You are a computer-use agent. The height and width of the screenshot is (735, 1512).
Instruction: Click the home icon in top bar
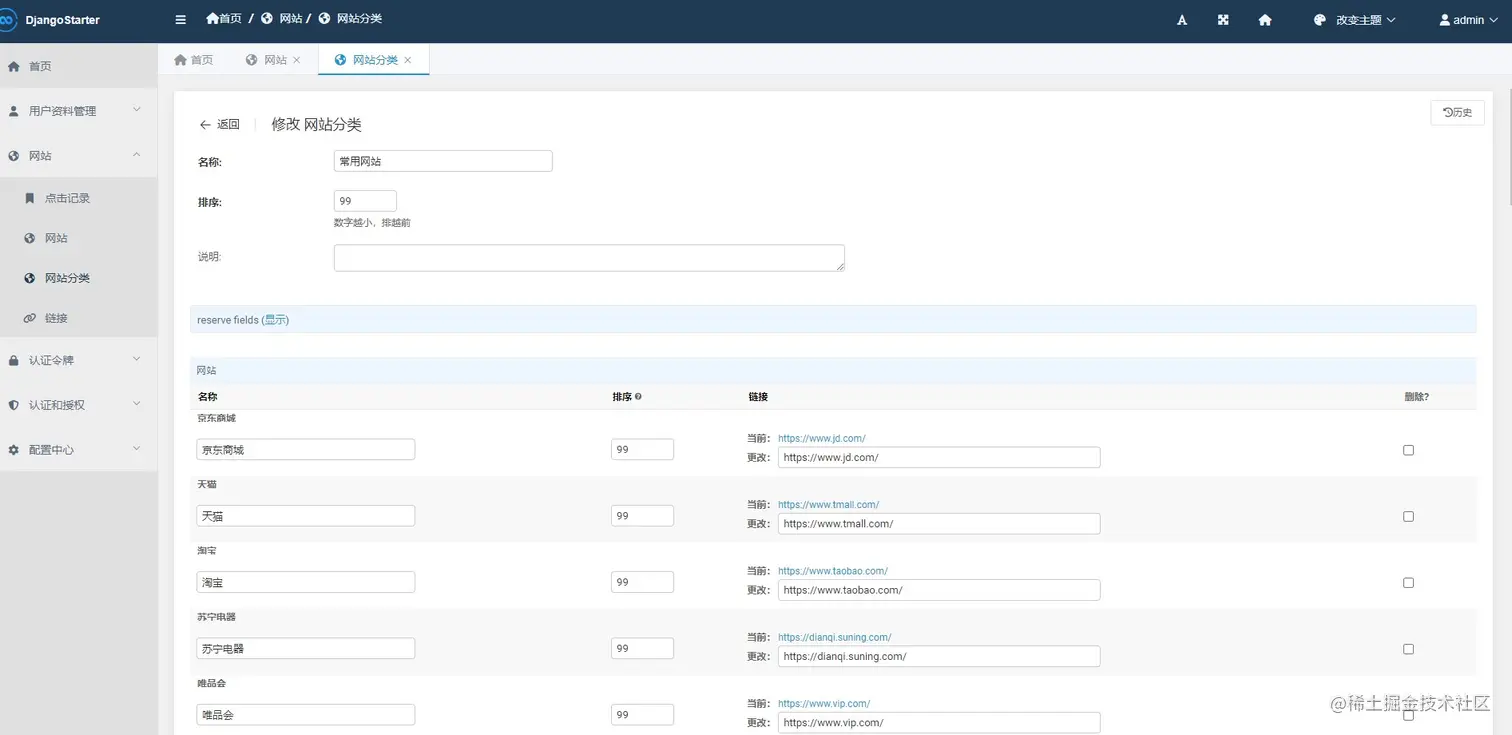(x=1265, y=20)
